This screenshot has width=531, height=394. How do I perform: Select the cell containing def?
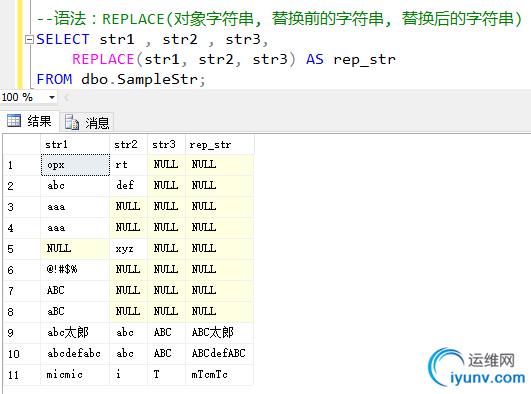tap(128, 186)
